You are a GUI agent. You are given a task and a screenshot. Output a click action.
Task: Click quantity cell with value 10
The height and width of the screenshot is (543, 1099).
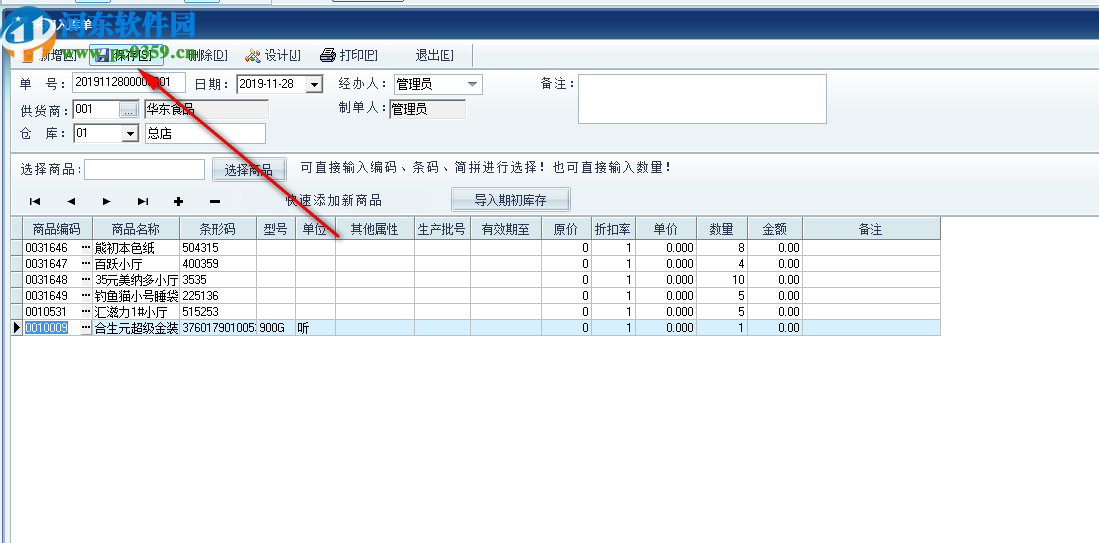pyautogui.click(x=722, y=280)
